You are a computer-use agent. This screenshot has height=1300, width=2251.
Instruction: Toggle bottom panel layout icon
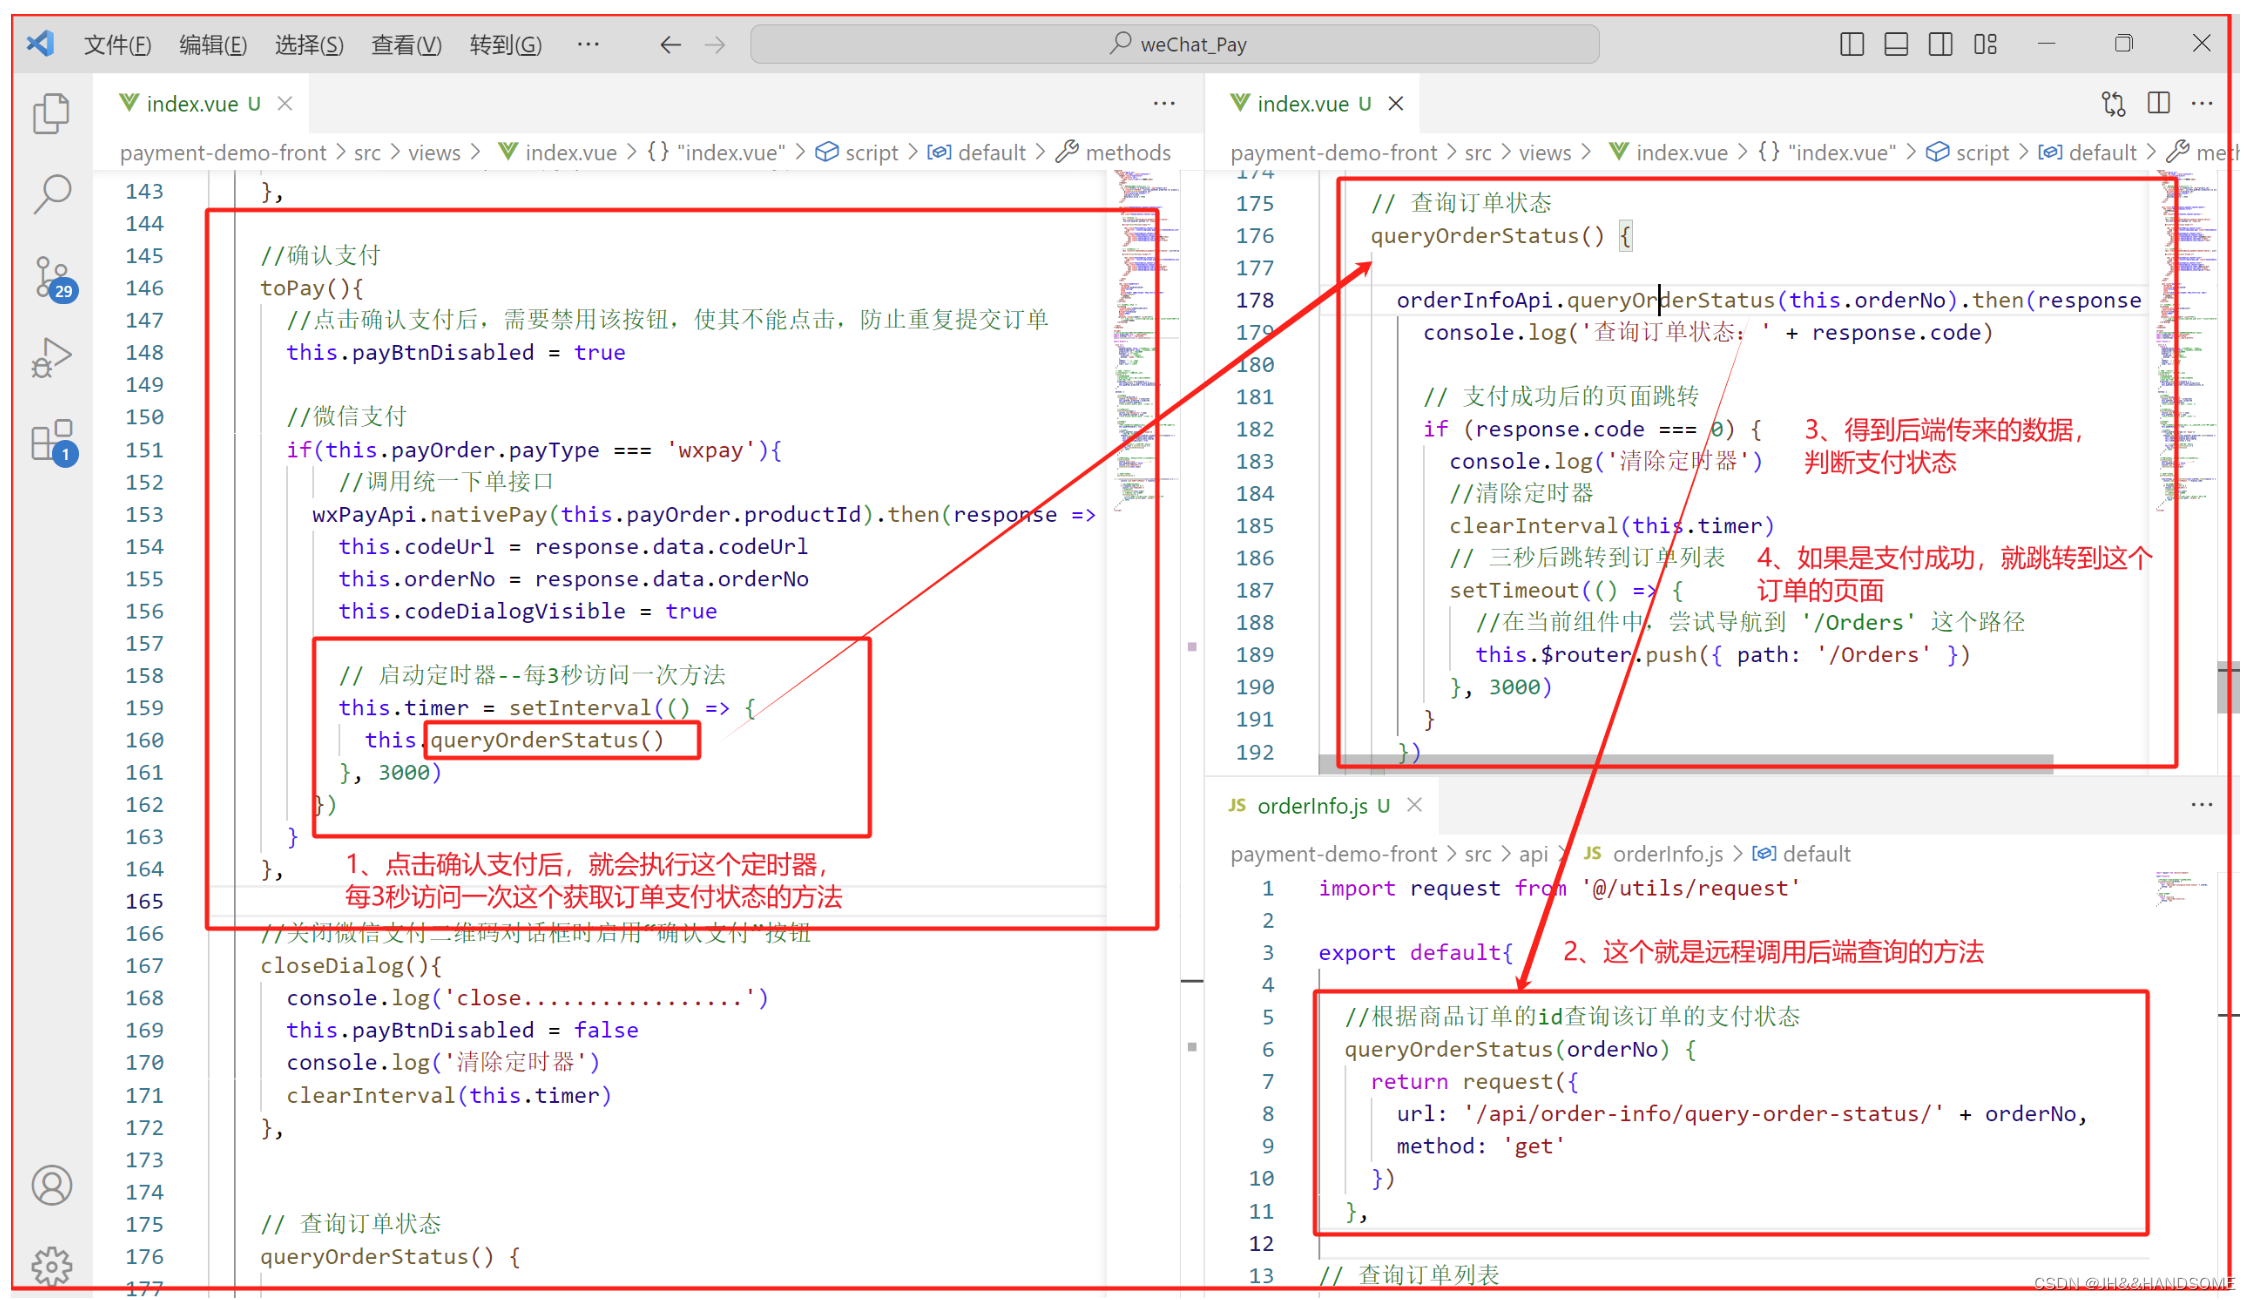pyautogui.click(x=1896, y=44)
